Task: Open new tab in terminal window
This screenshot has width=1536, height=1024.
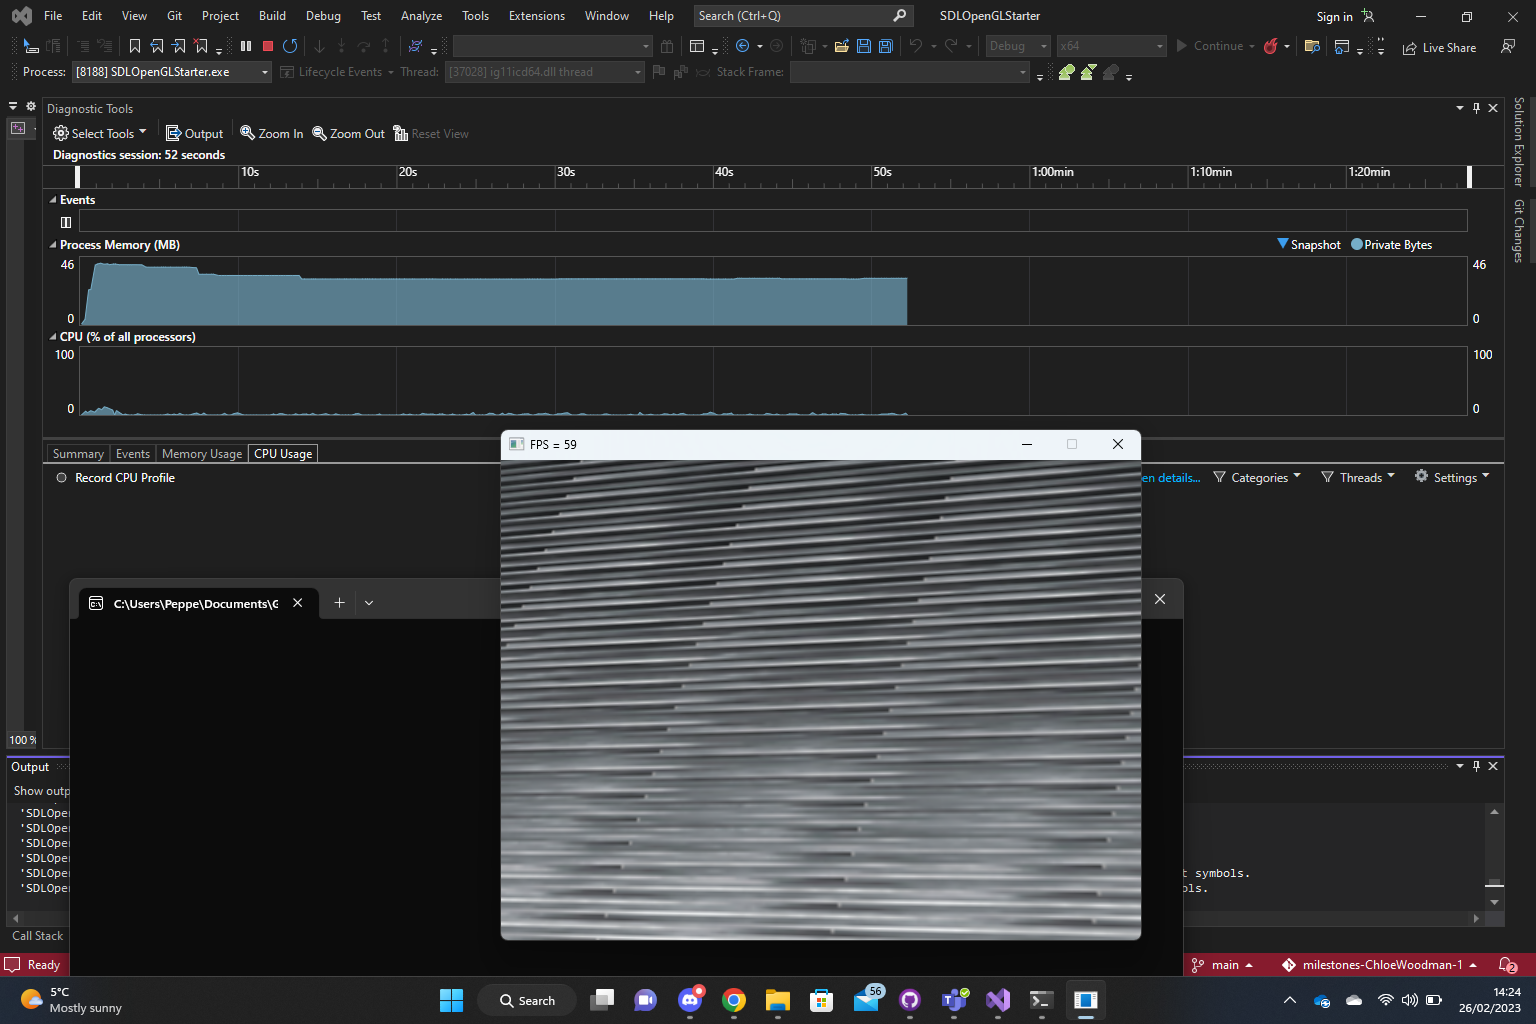Action: (x=339, y=603)
